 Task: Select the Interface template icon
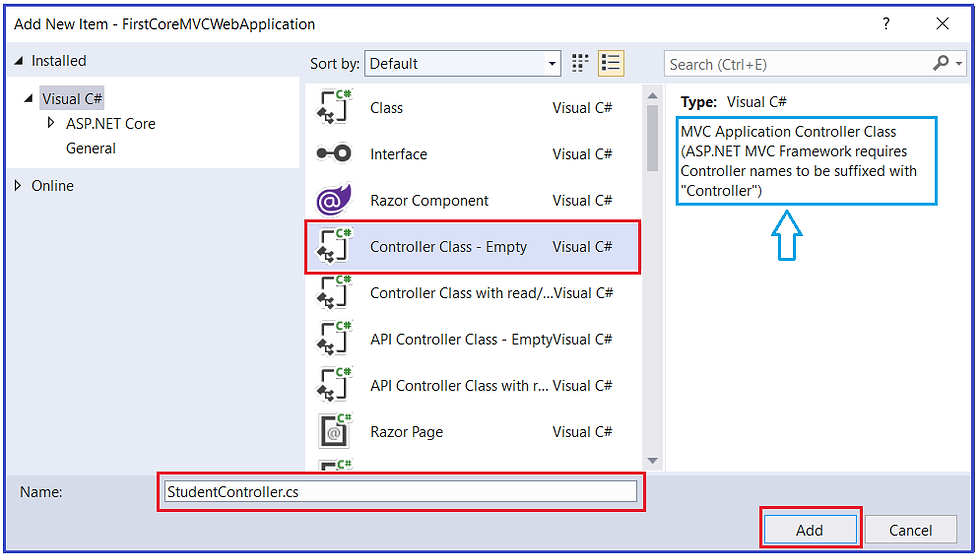pyautogui.click(x=334, y=153)
